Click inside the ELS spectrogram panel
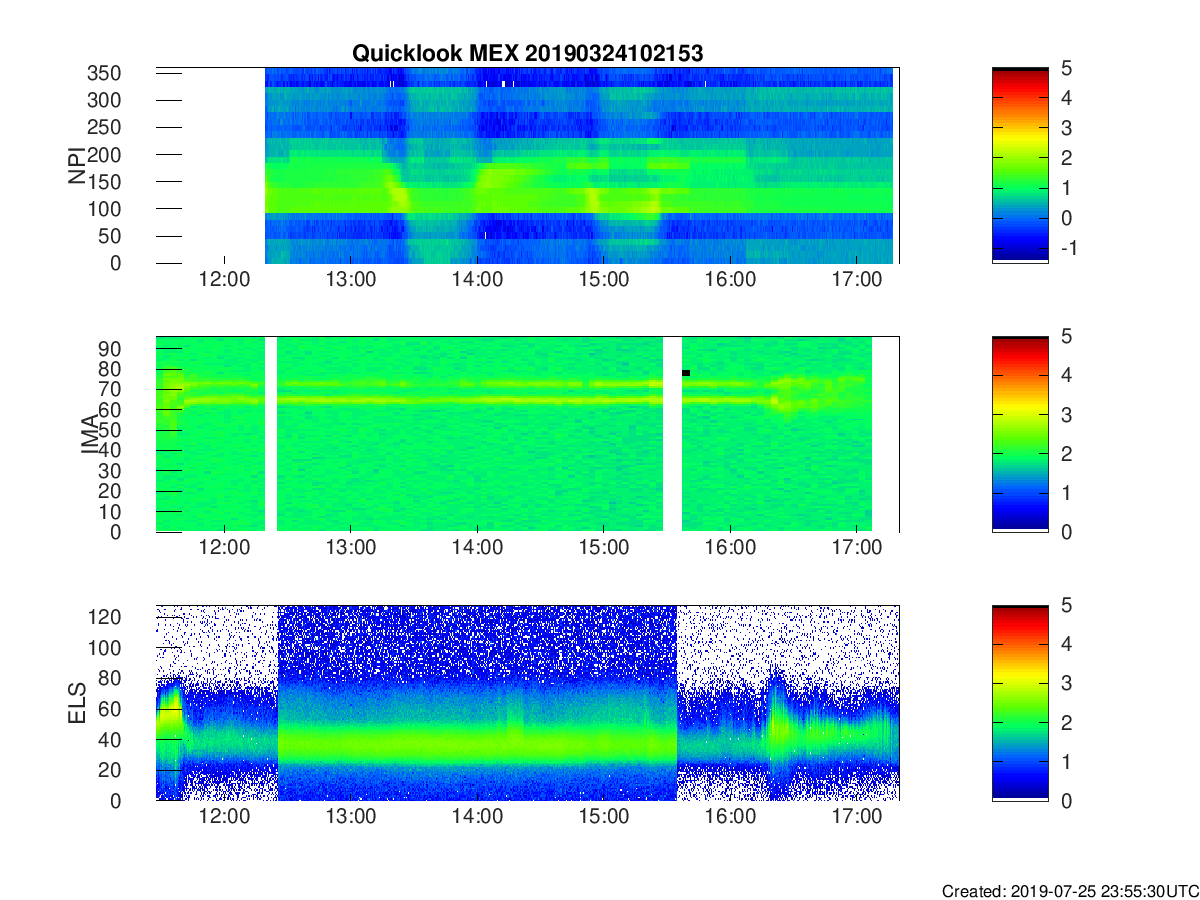 point(527,703)
